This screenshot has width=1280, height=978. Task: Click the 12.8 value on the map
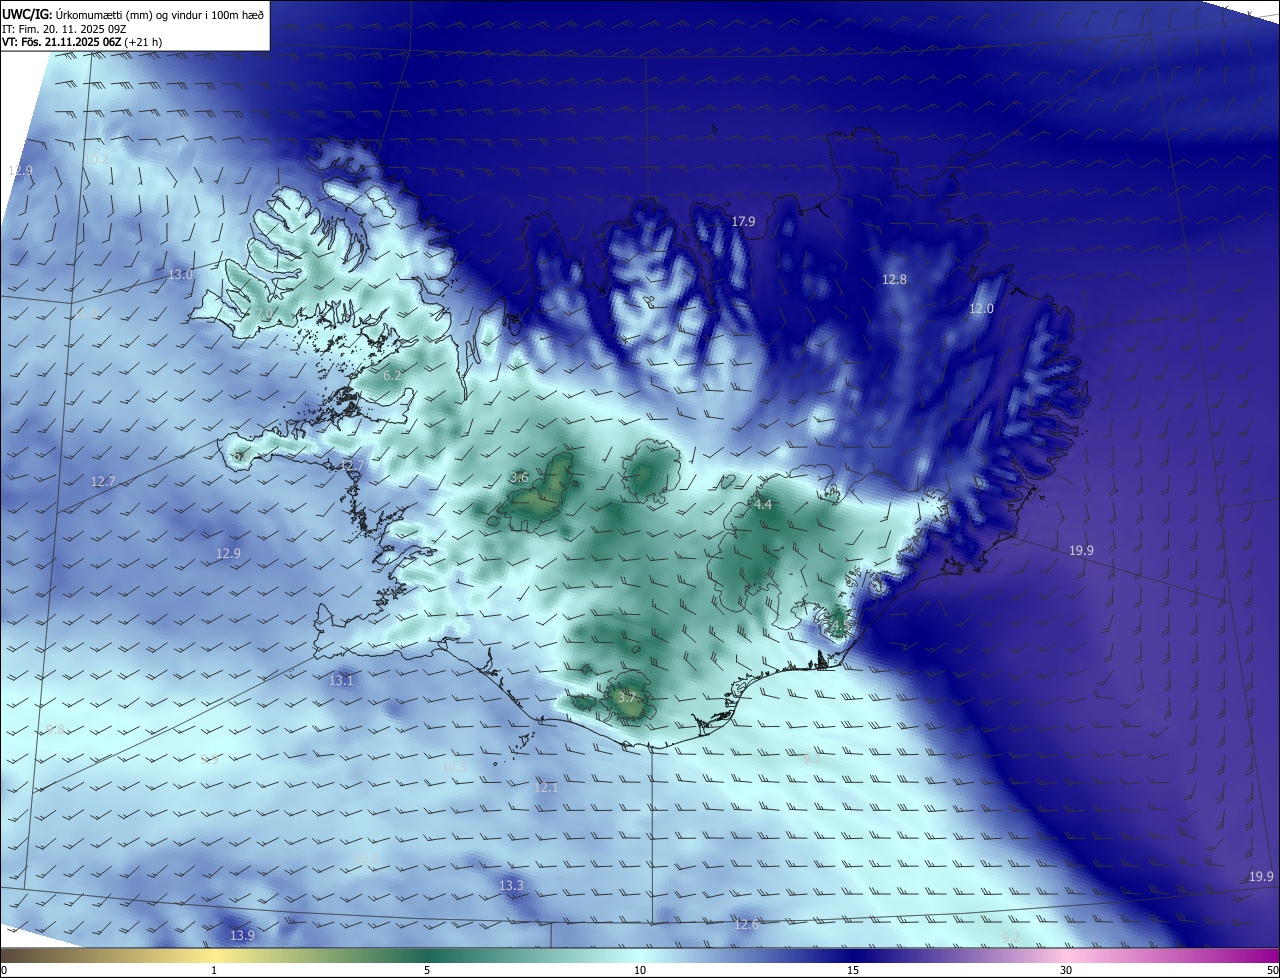tap(894, 280)
